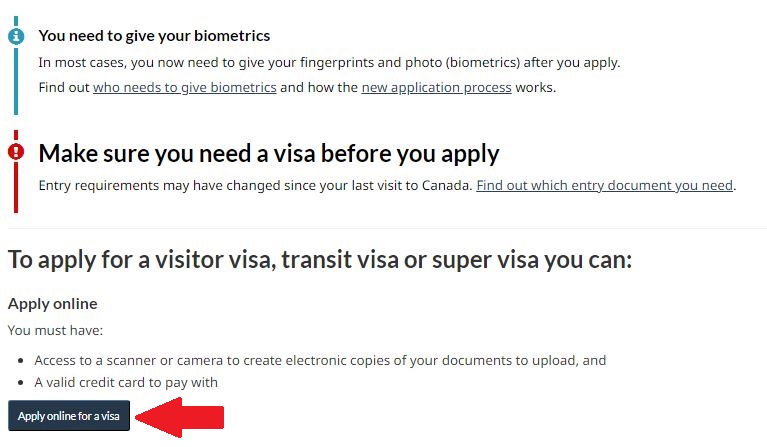
Task: Click the bullet dot before scanner requirement
Action: (x=21, y=361)
